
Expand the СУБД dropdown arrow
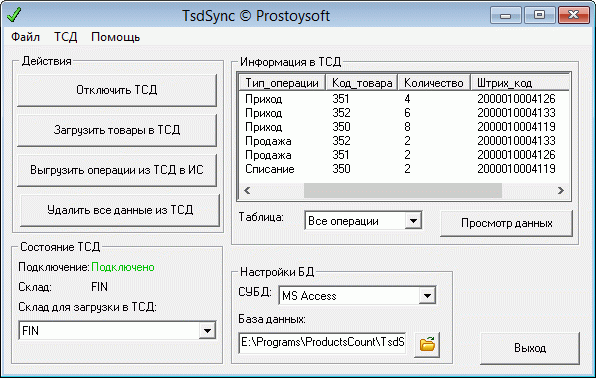click(427, 295)
